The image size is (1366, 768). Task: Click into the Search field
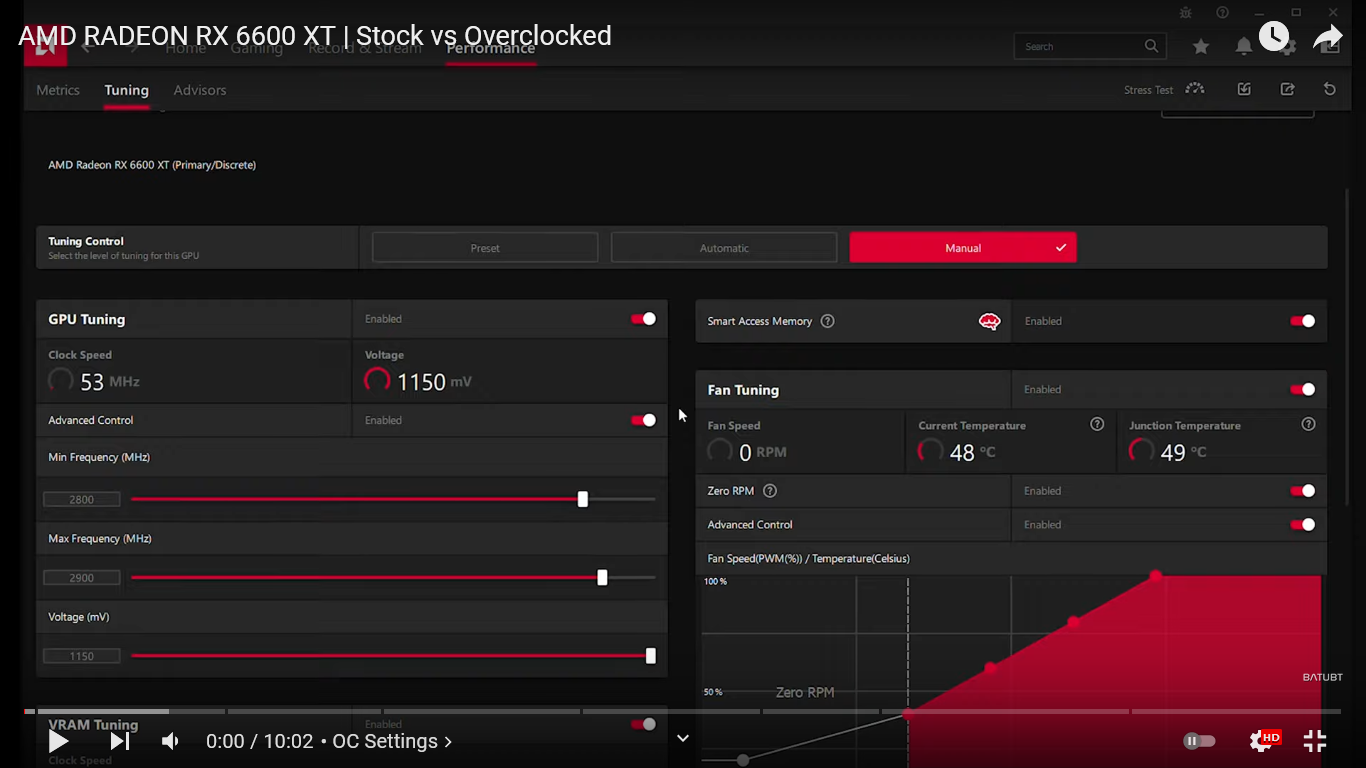pyautogui.click(x=1090, y=46)
